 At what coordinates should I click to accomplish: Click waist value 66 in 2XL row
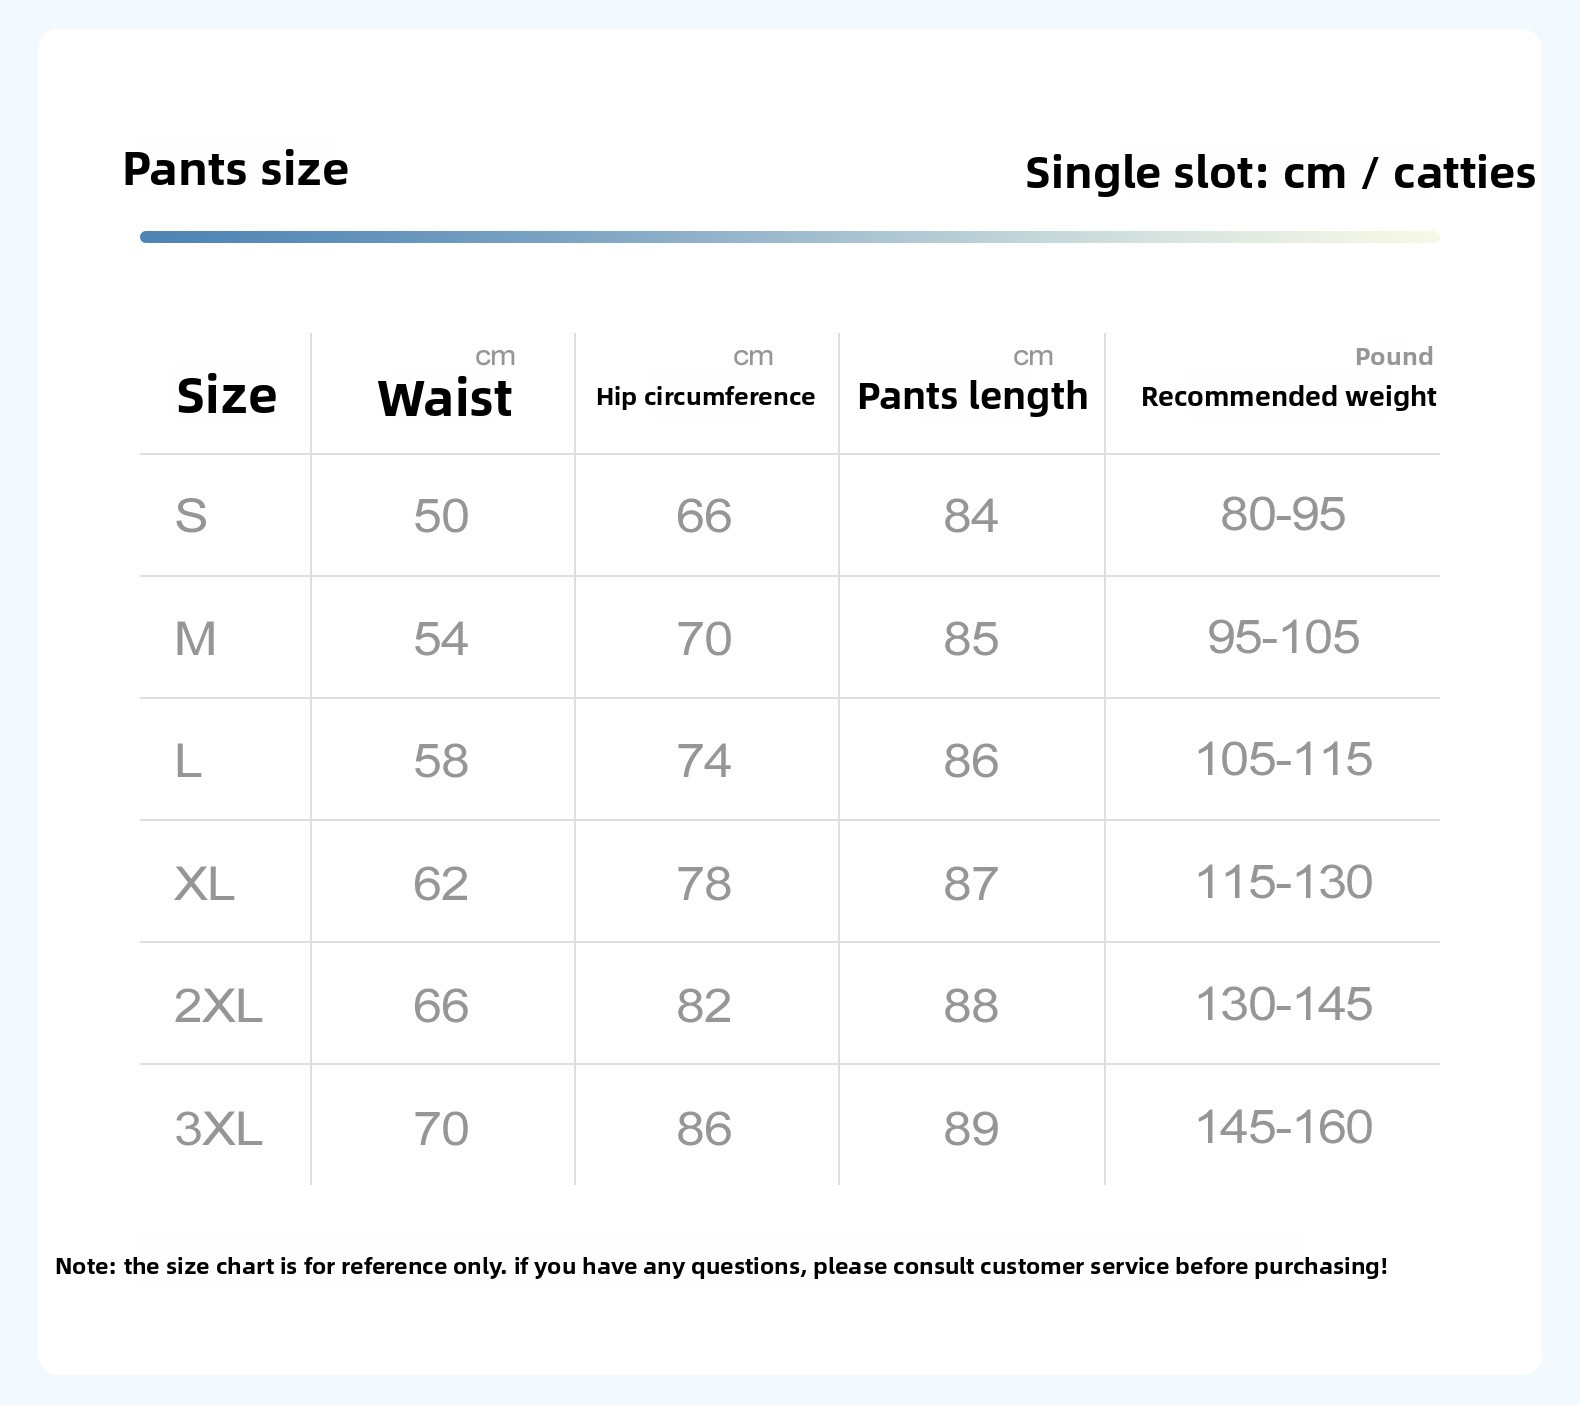[x=441, y=1005]
